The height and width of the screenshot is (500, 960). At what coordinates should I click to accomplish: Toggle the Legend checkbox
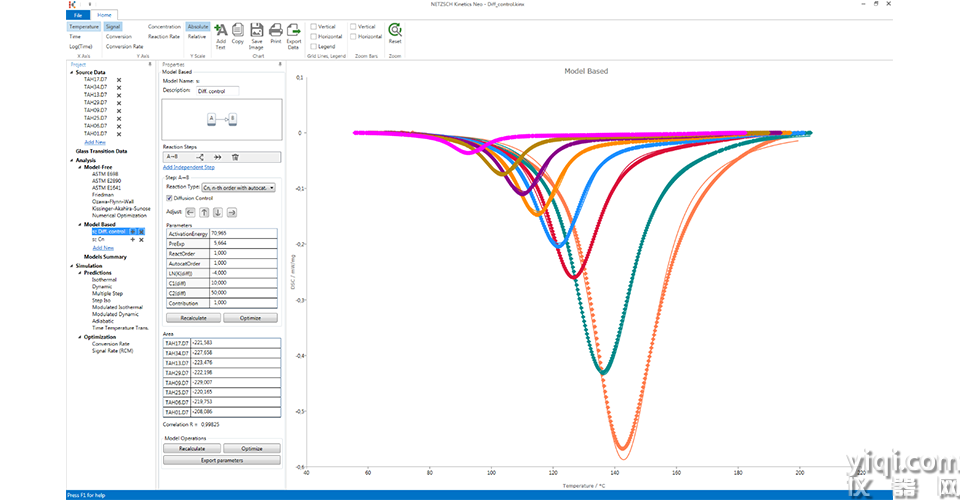pyautogui.click(x=313, y=47)
